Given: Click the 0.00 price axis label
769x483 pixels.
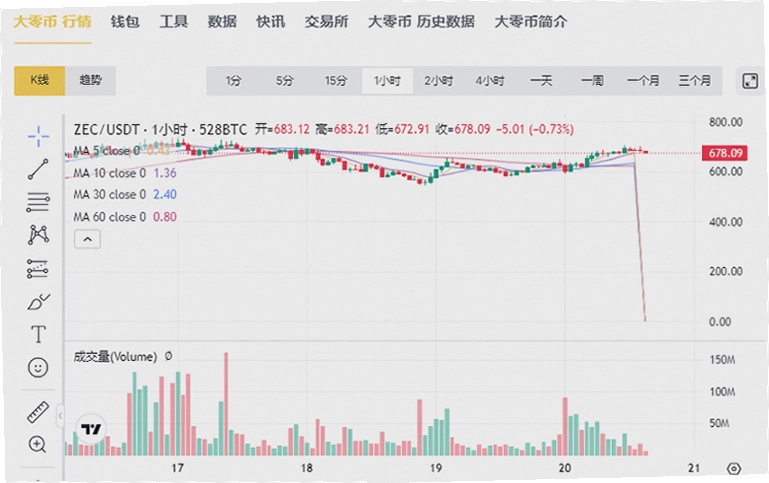Looking at the screenshot, I should pyautogui.click(x=720, y=322).
